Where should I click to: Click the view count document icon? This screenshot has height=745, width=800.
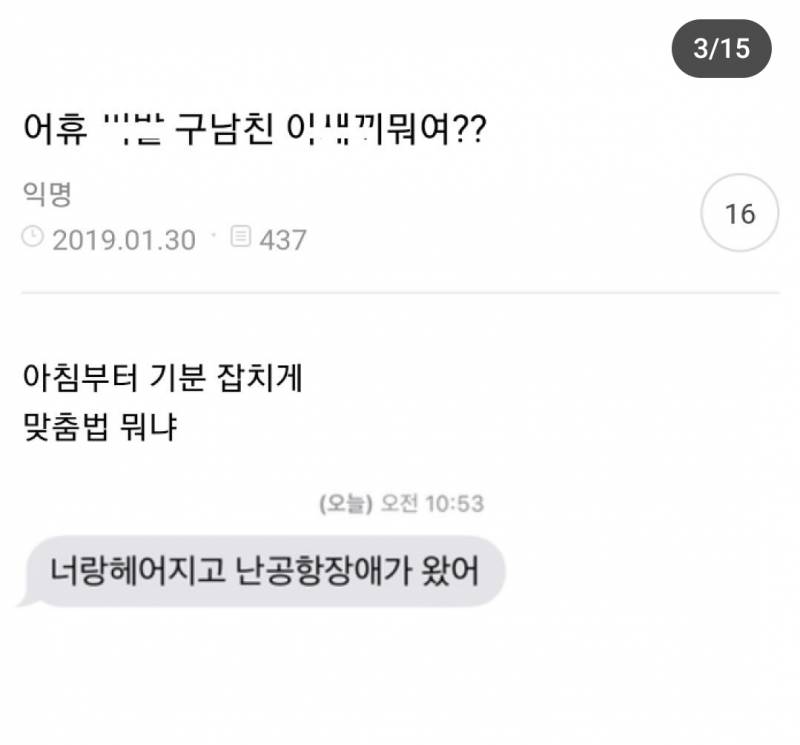[x=241, y=237]
